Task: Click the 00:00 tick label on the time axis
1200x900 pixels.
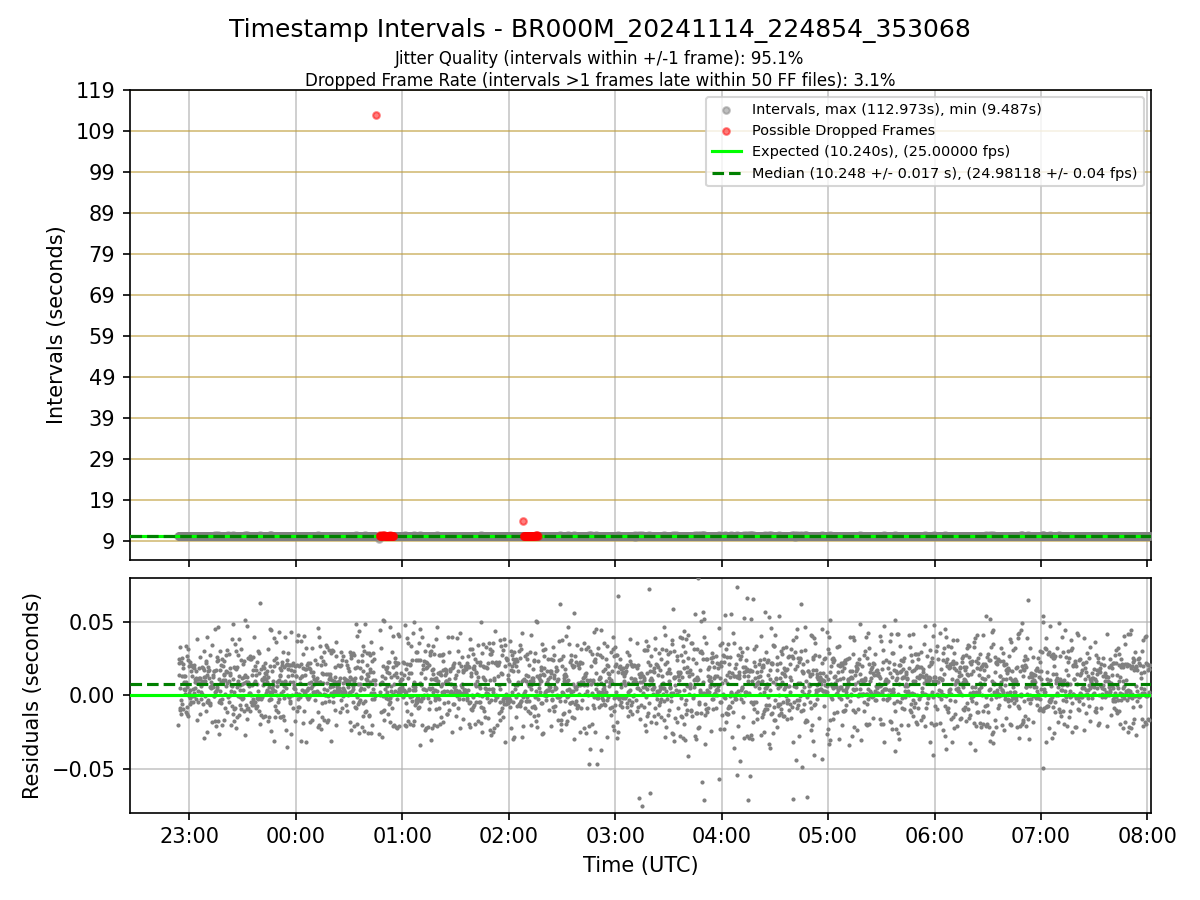Action: (295, 836)
